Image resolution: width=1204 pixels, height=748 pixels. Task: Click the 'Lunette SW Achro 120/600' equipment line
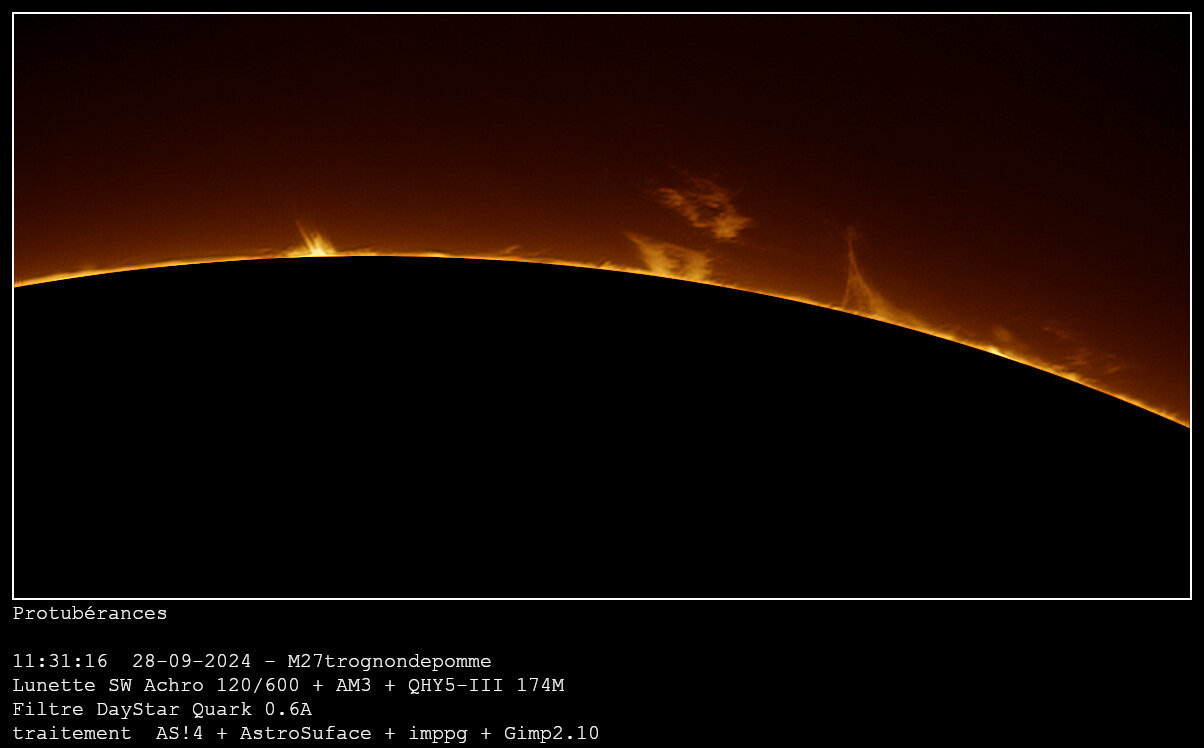(289, 685)
